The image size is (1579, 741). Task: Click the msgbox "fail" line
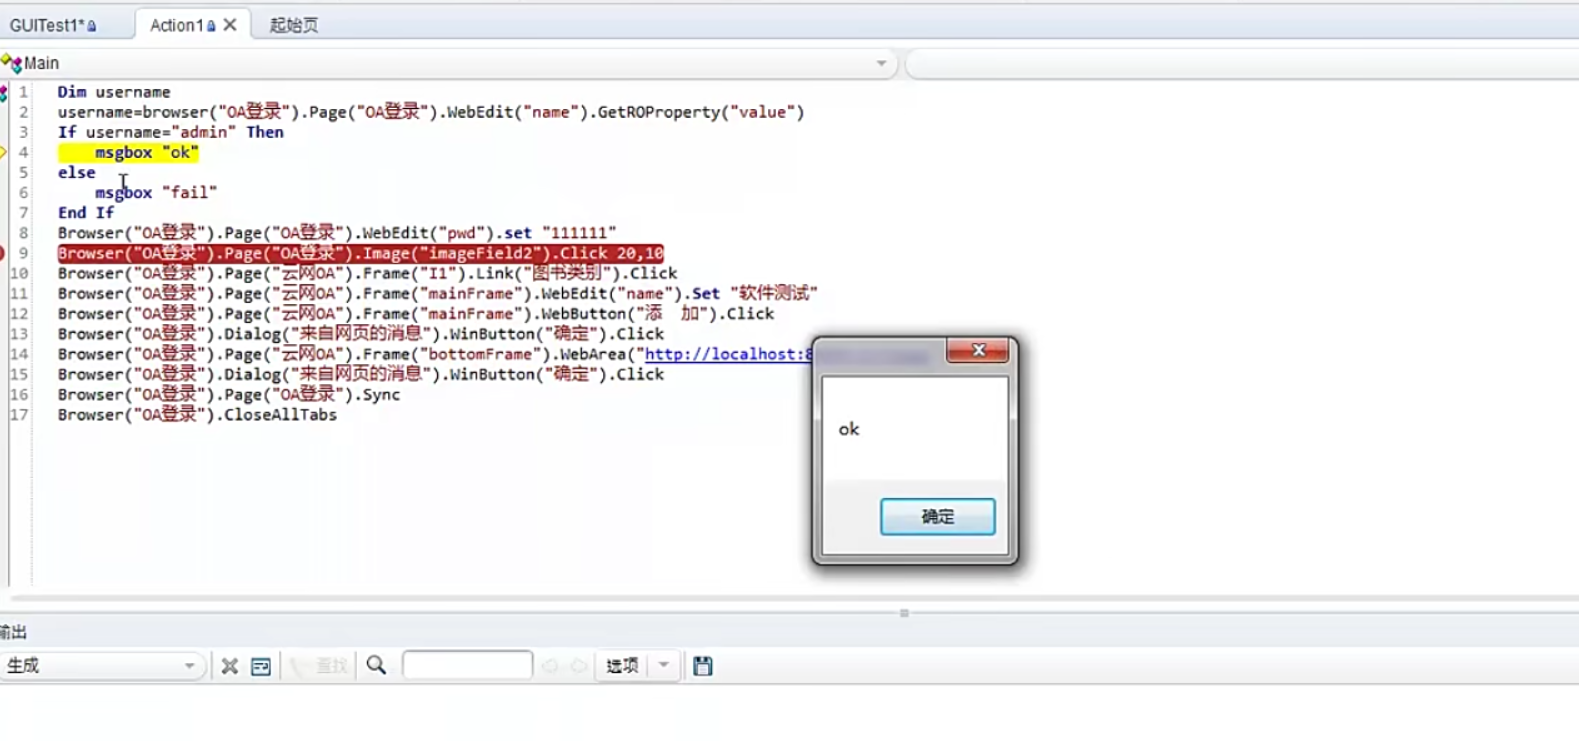pyautogui.click(x=156, y=192)
